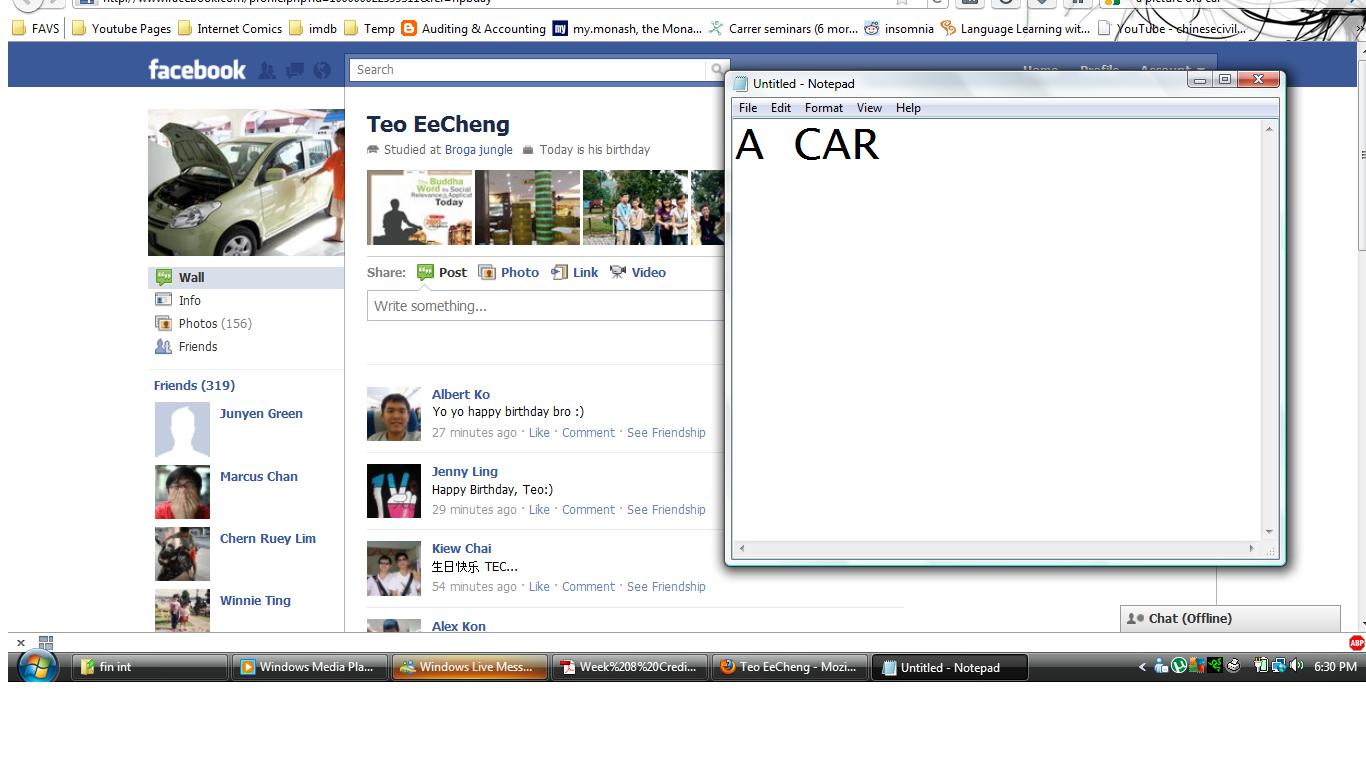This screenshot has width=1366, height=768.
Task: Open the Windows Start orb
Action: click(37, 666)
